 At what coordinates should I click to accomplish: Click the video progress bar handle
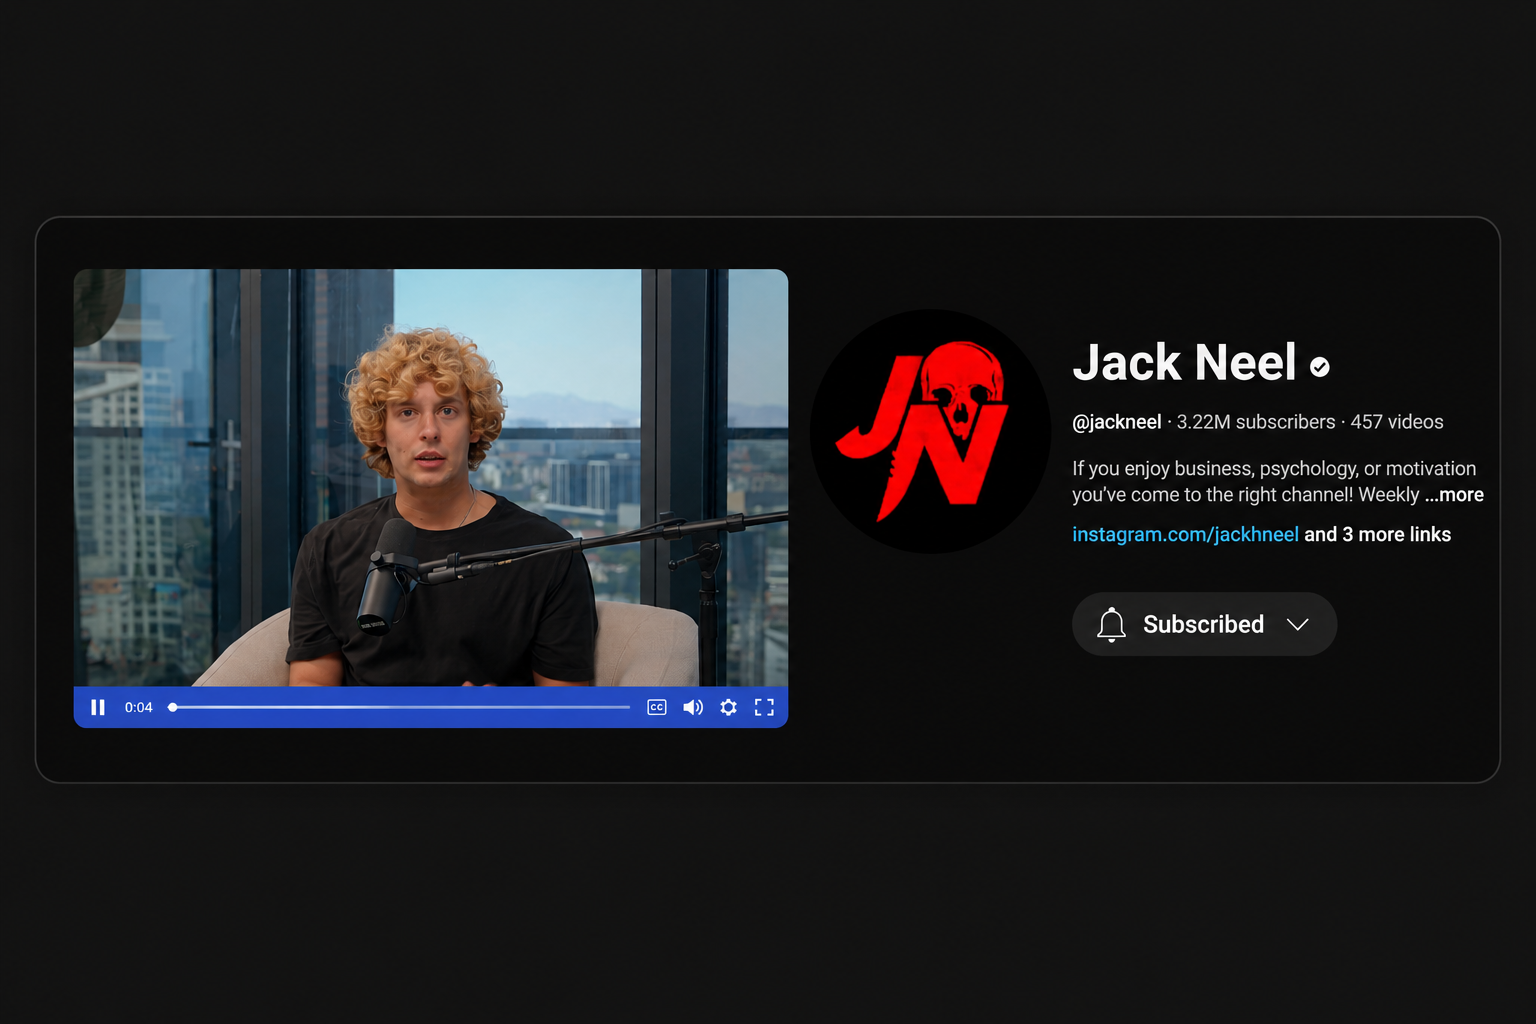(x=173, y=707)
